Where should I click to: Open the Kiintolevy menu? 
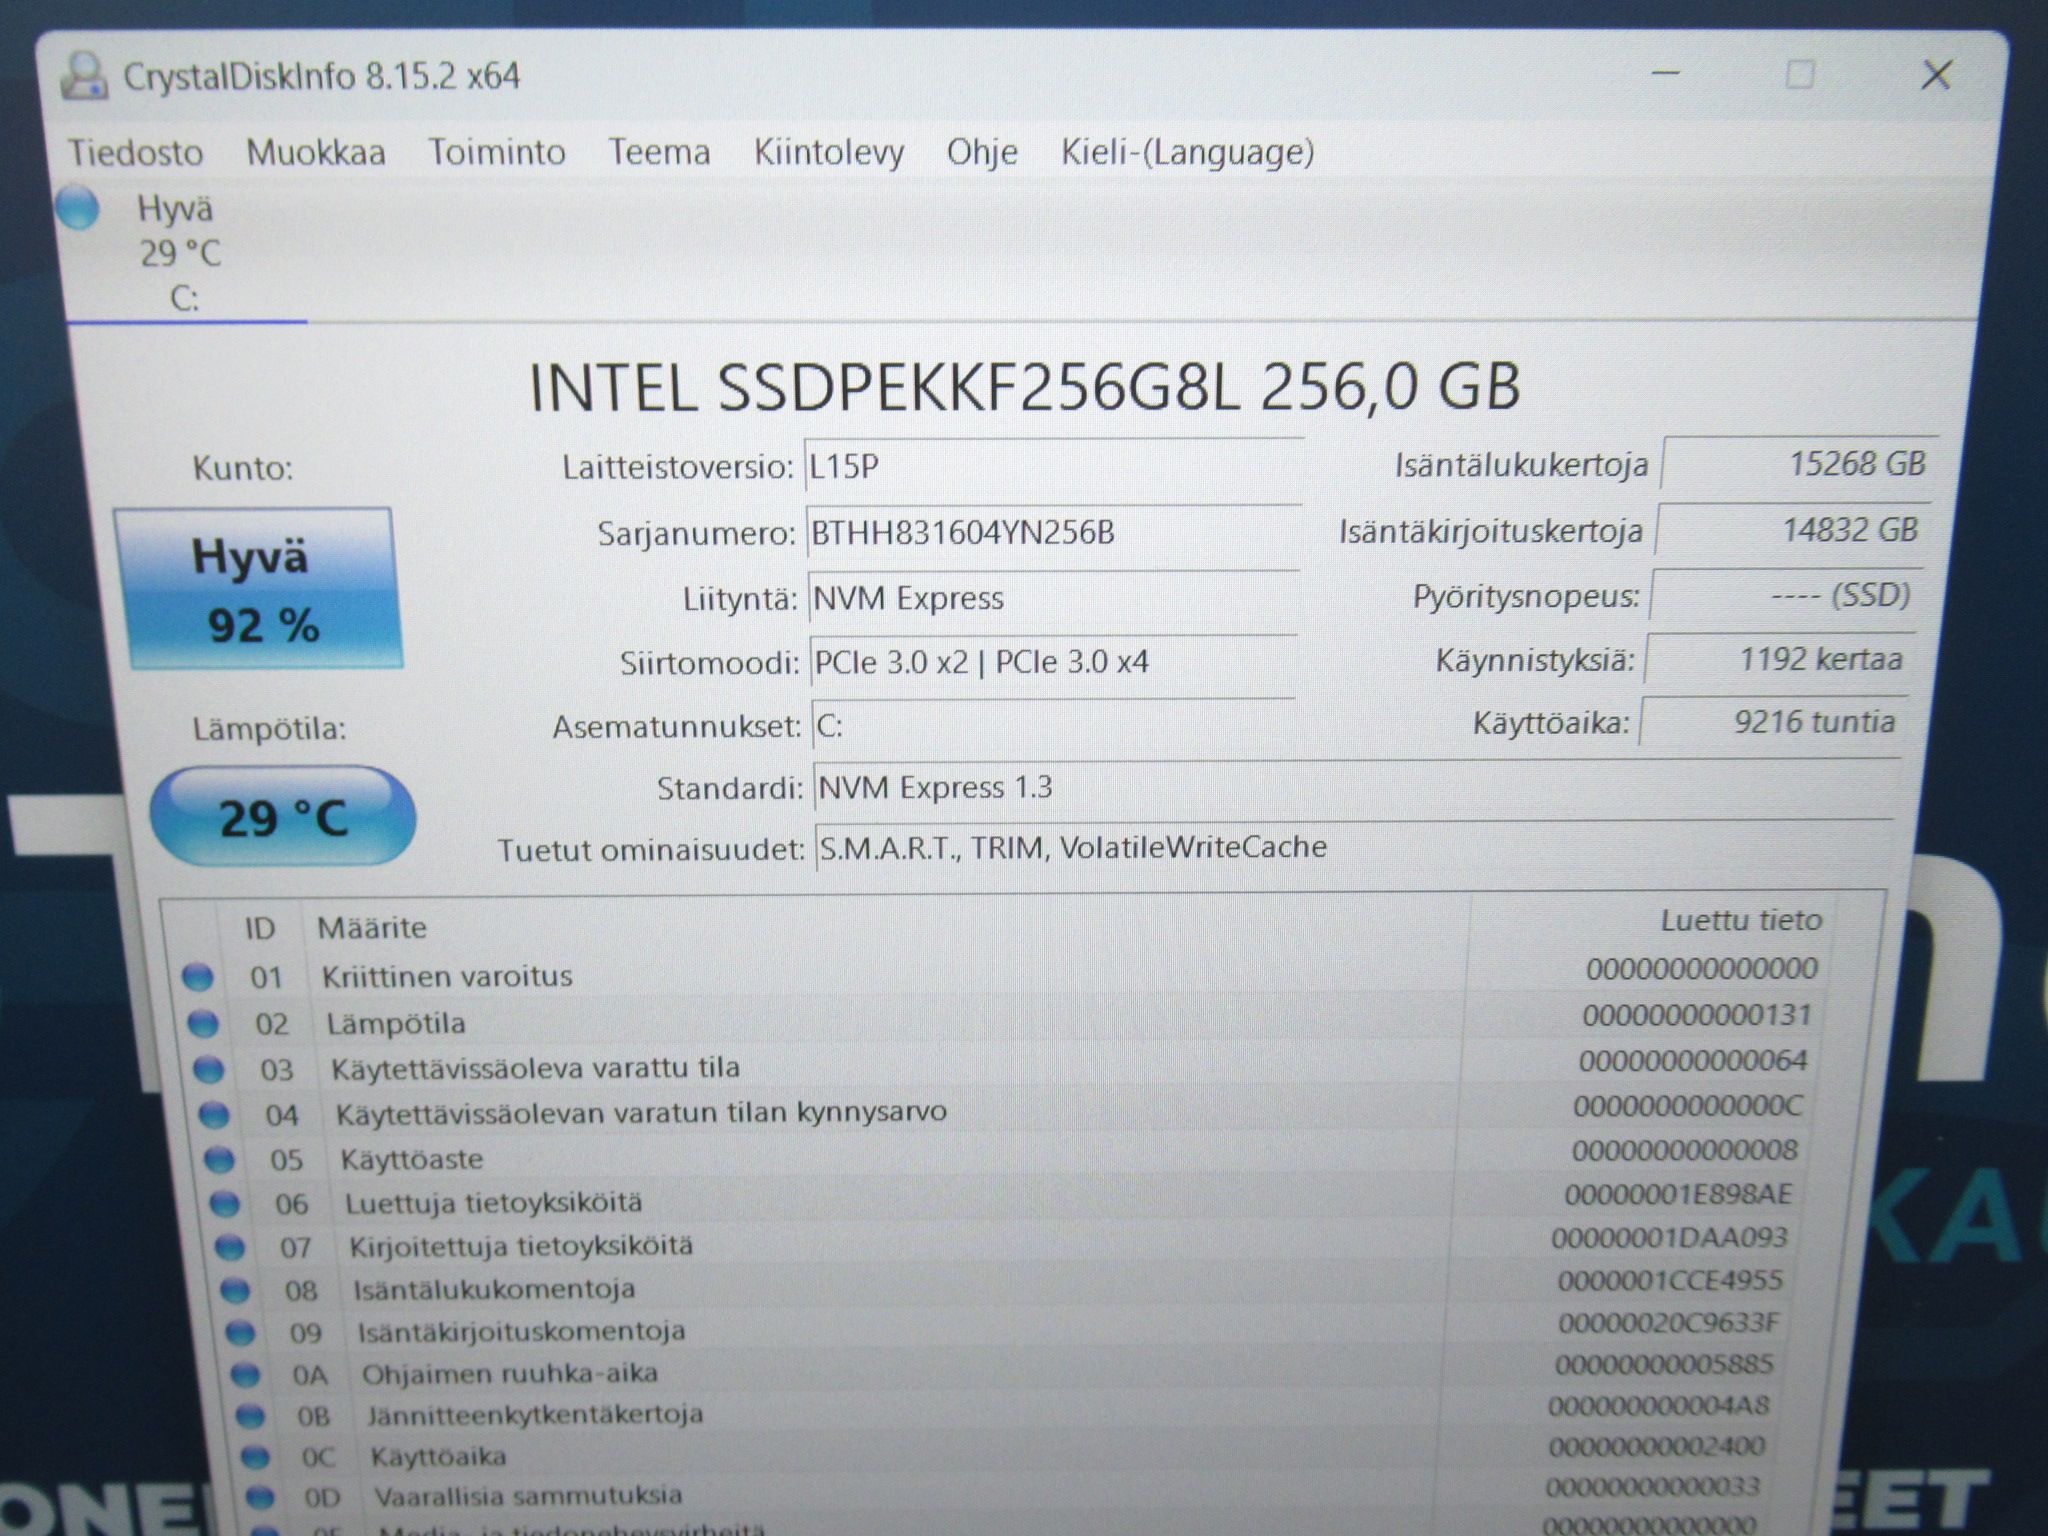point(829,152)
